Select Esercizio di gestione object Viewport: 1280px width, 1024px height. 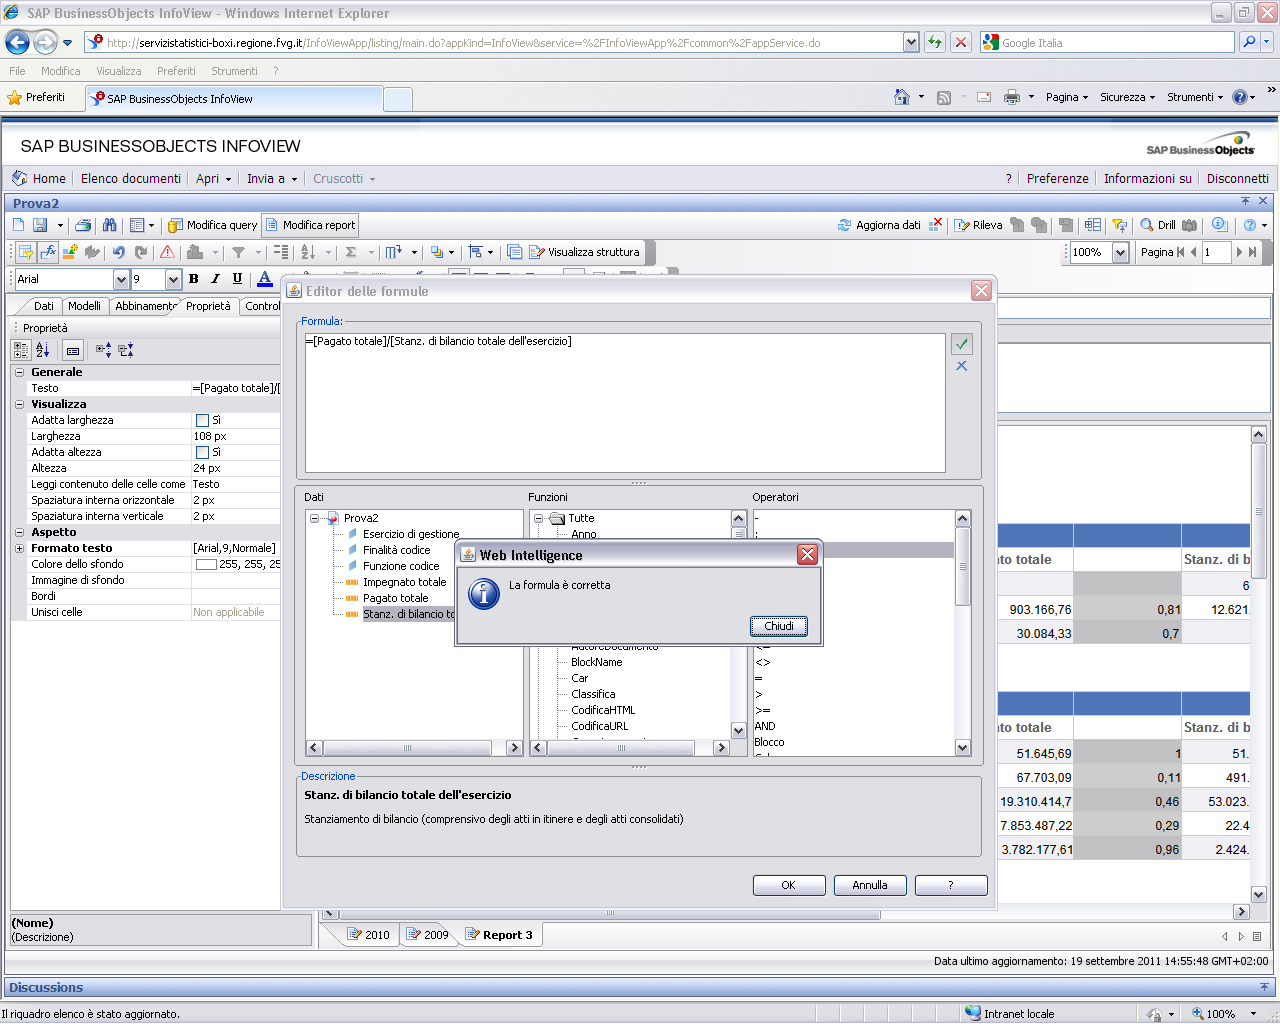point(411,534)
